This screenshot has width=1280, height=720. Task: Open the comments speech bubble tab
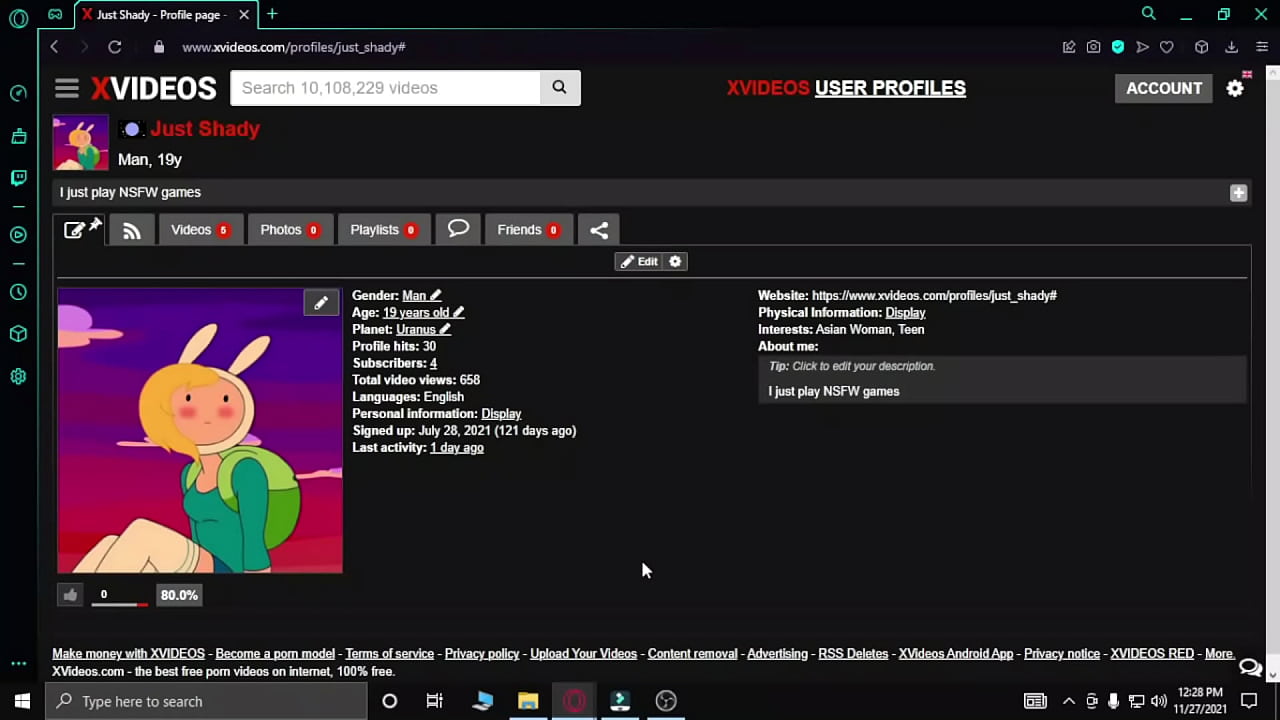pos(458,229)
